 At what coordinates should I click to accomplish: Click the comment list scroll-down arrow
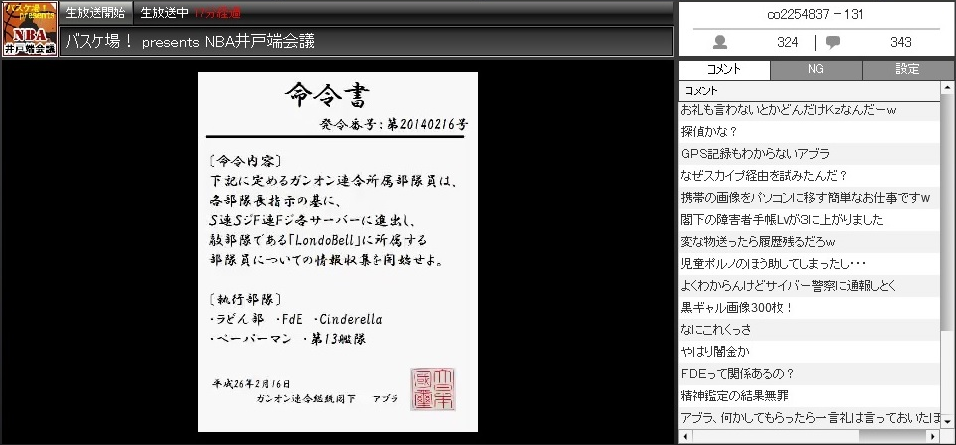[x=947, y=420]
